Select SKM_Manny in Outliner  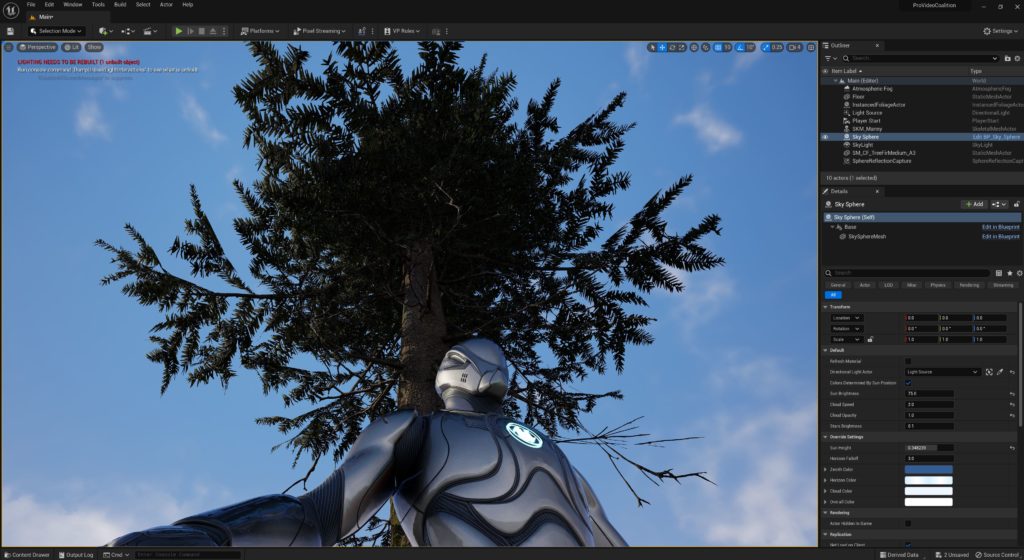coord(867,129)
